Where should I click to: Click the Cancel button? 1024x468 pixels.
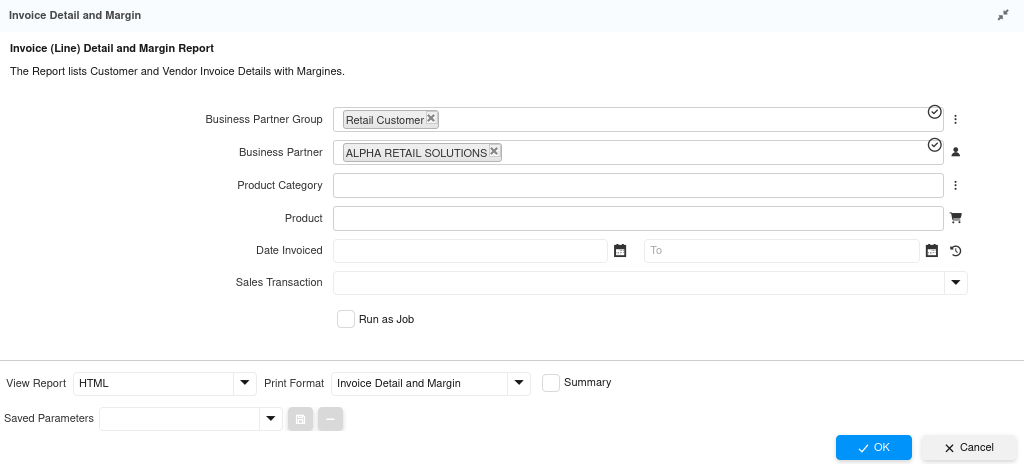pyautogui.click(x=969, y=448)
